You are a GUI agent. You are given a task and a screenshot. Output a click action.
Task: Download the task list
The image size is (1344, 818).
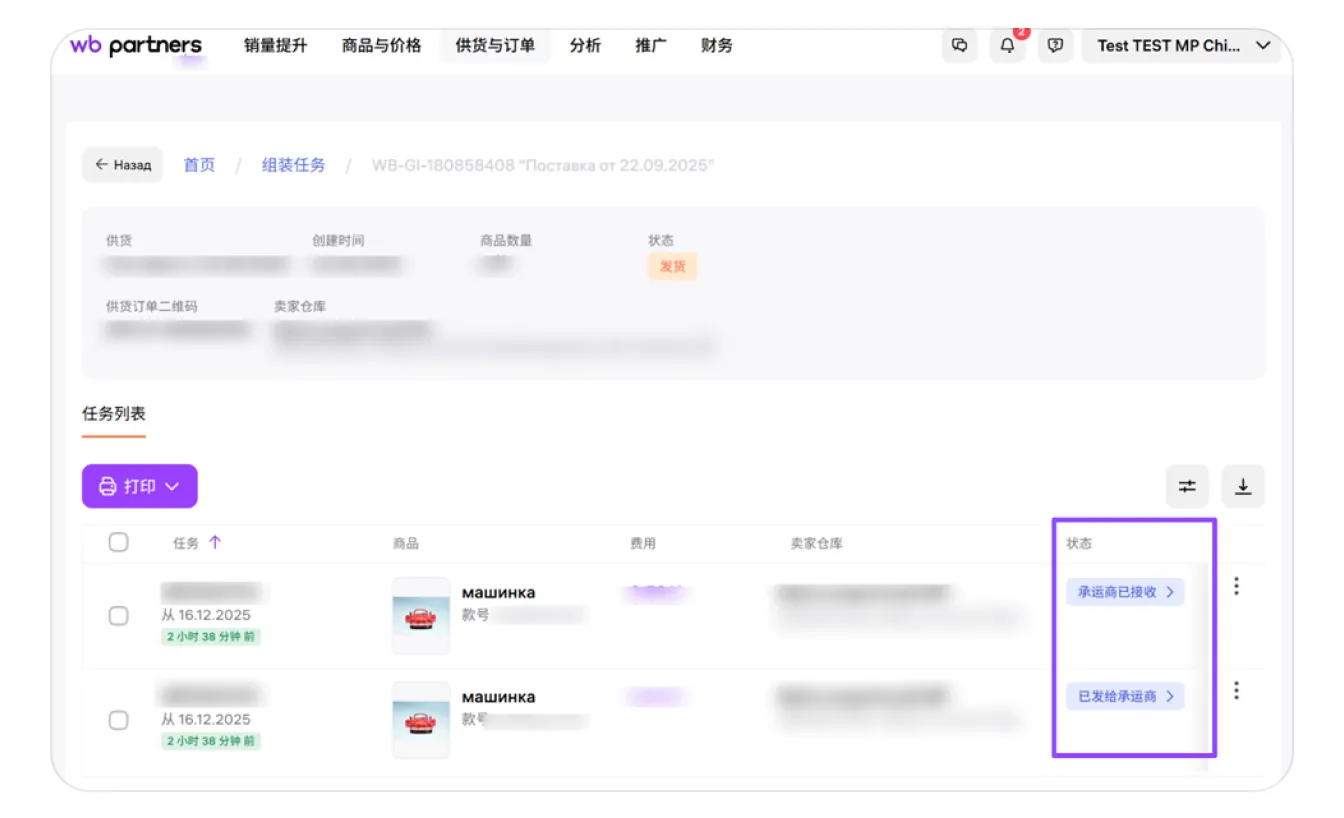1243,487
